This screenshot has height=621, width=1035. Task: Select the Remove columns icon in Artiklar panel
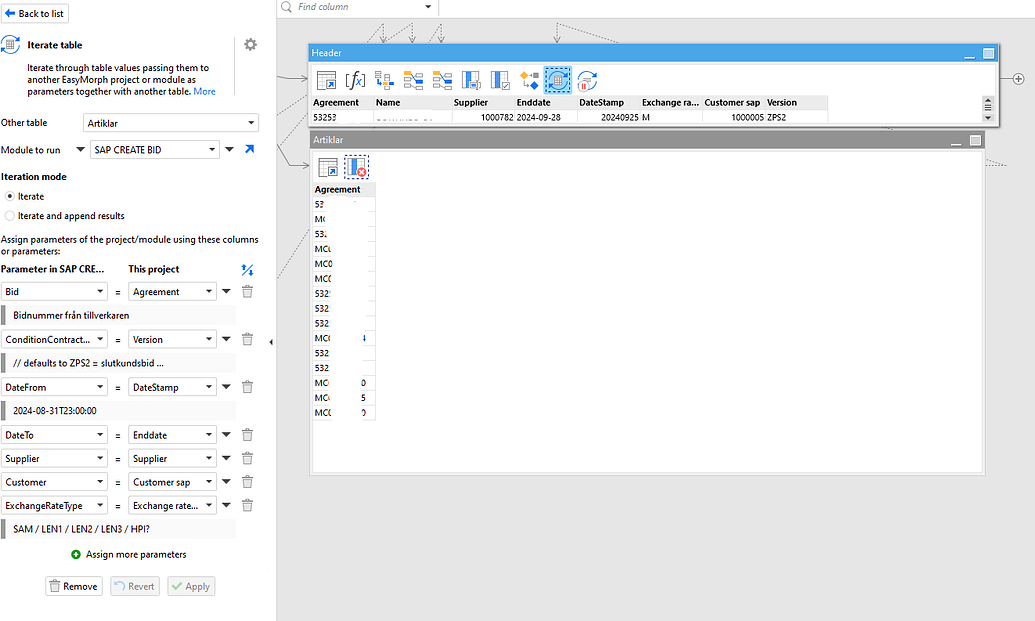tap(355, 166)
